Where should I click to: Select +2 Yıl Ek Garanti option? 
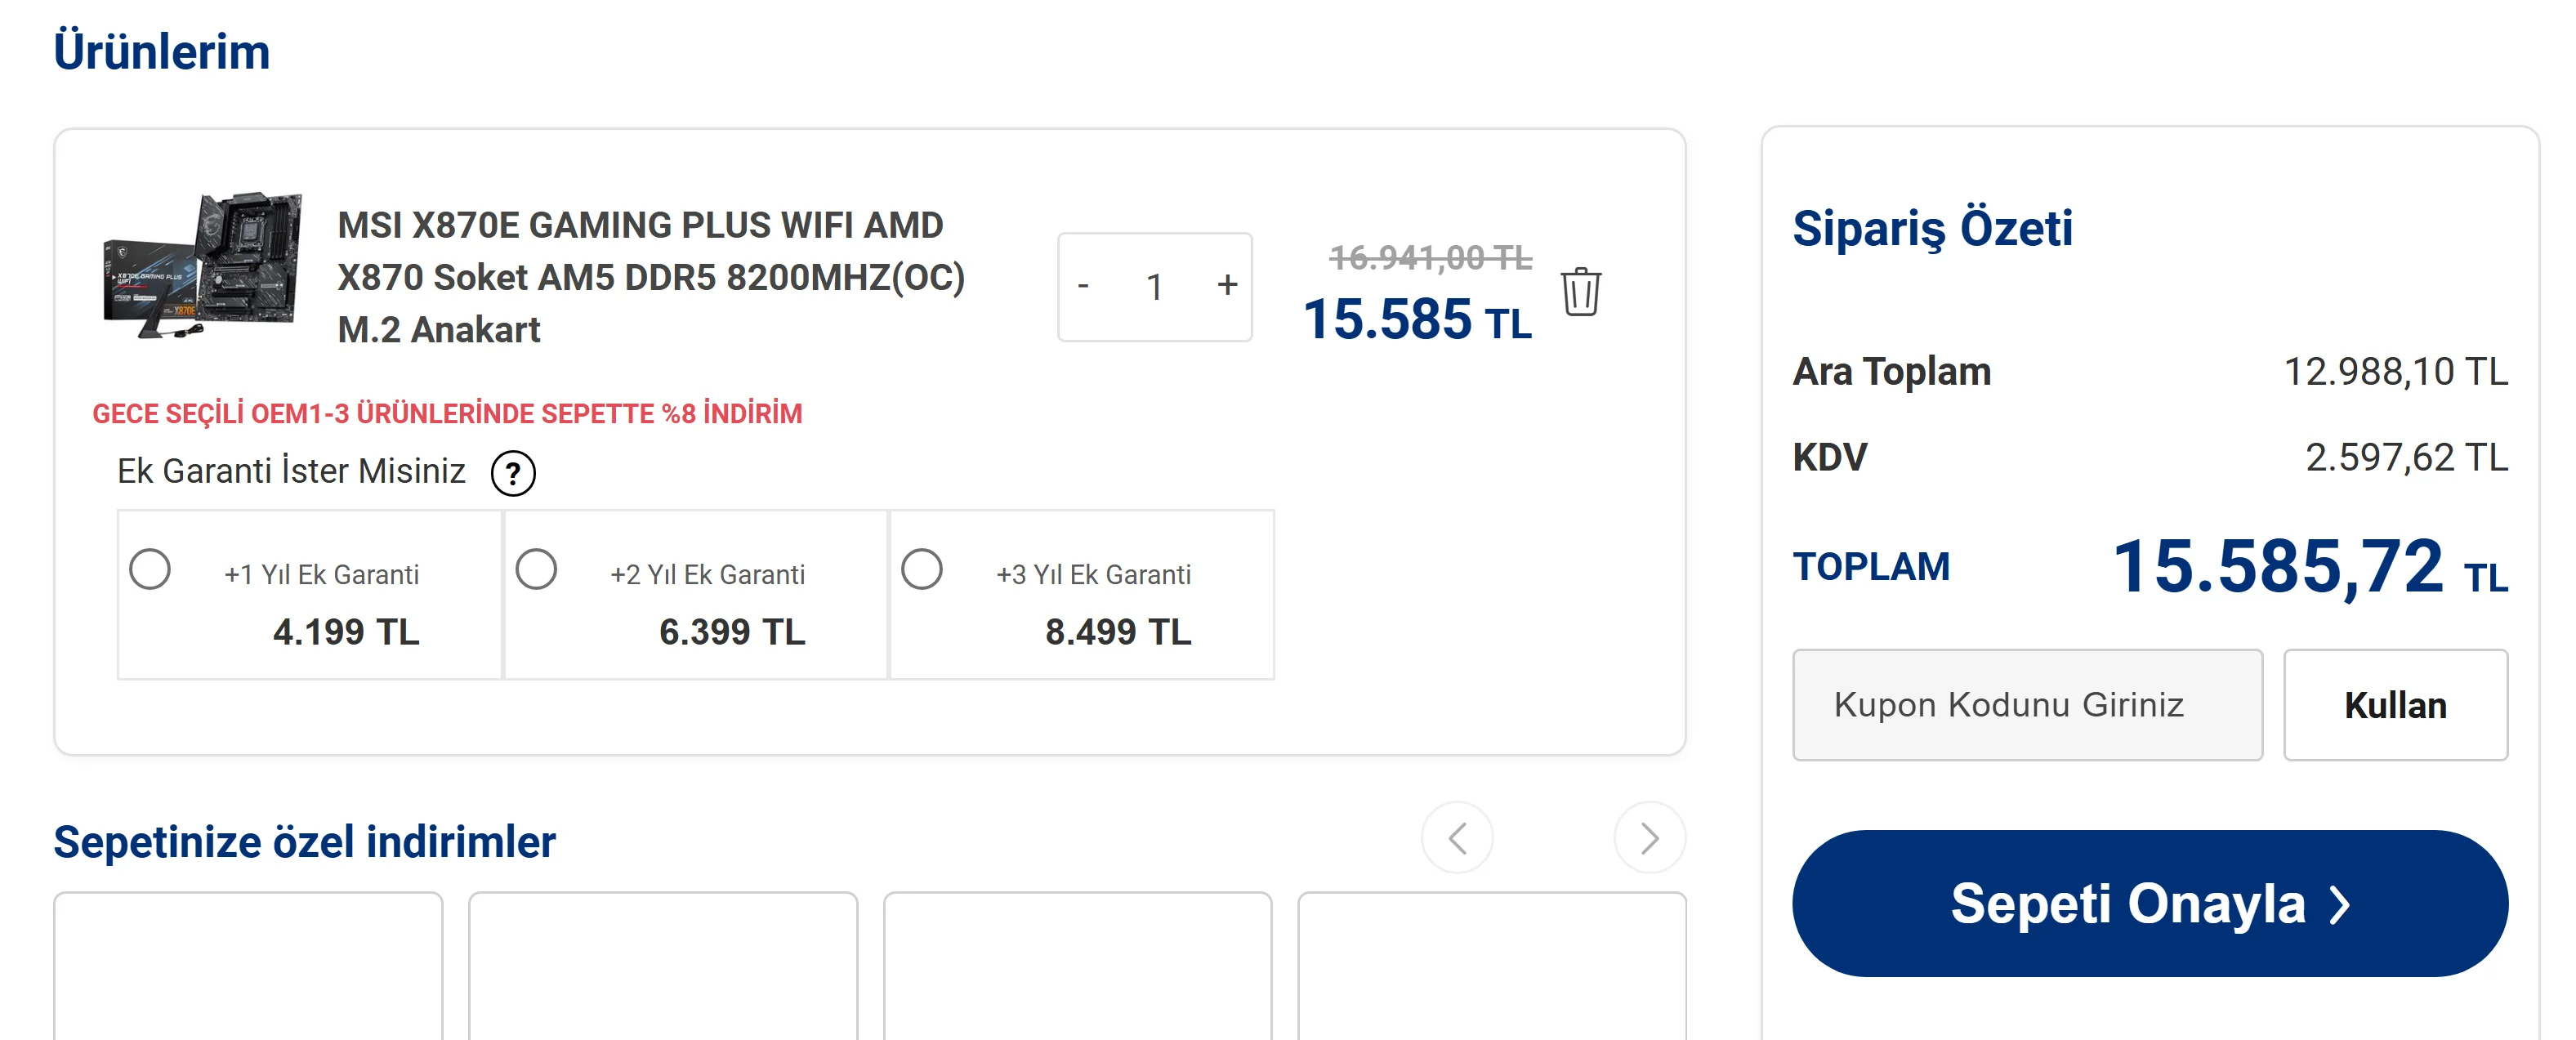pyautogui.click(x=536, y=570)
